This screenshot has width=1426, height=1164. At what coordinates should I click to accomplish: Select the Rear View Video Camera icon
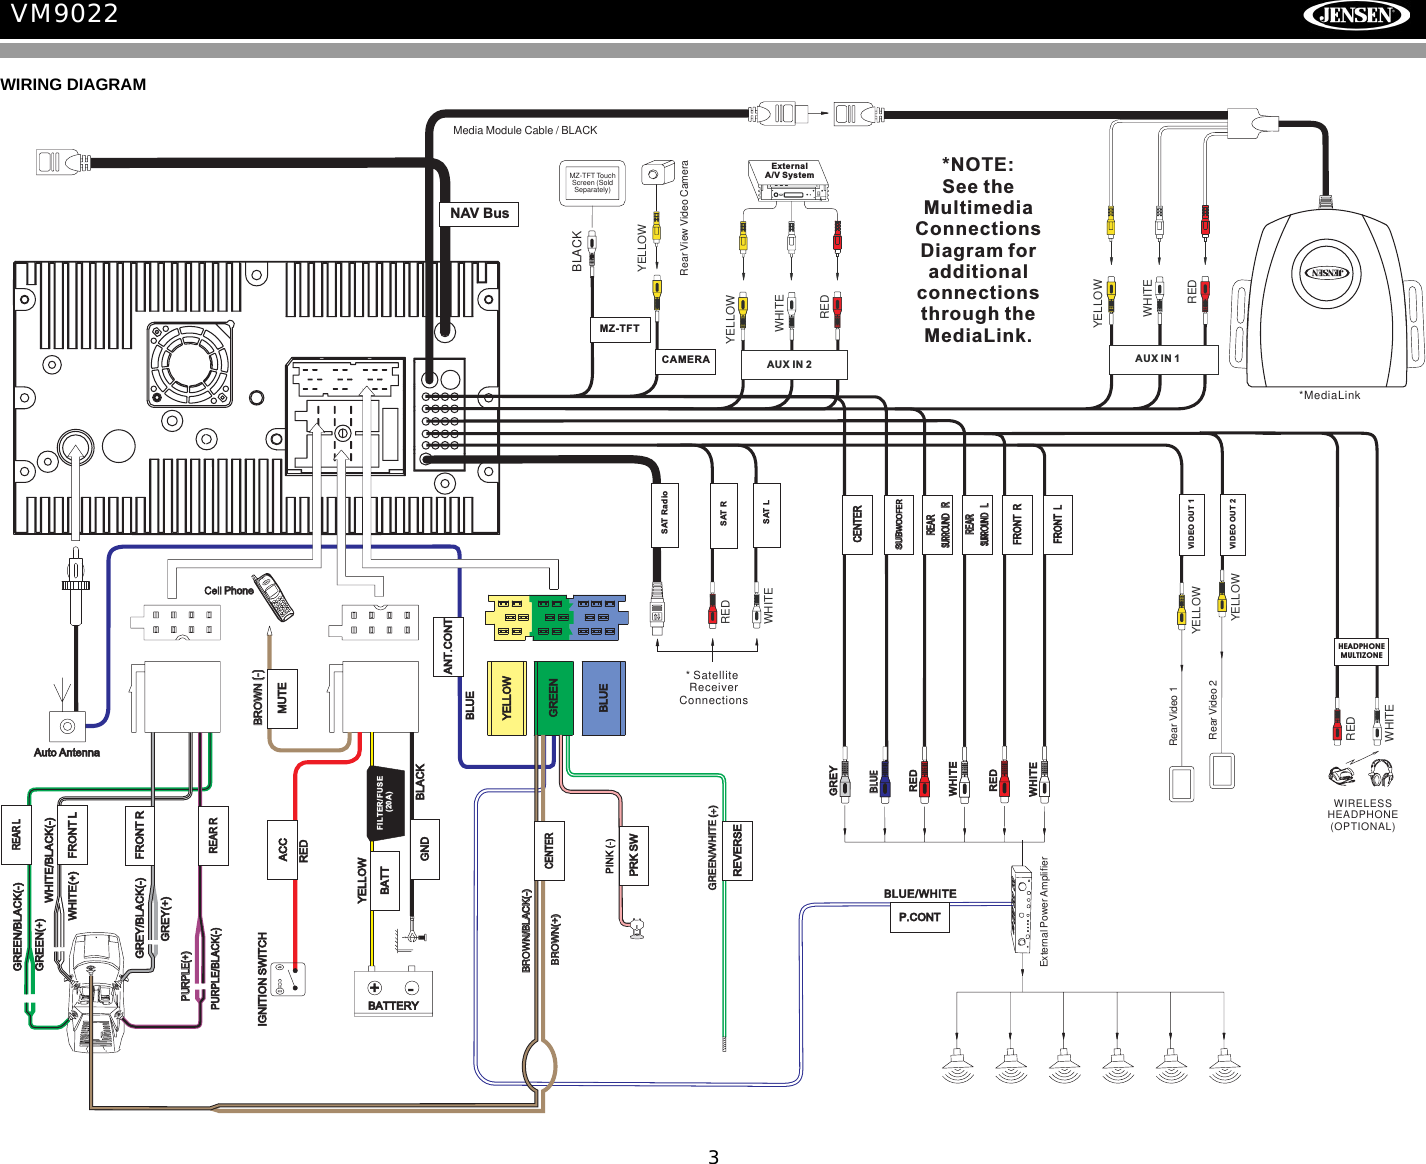(x=660, y=173)
